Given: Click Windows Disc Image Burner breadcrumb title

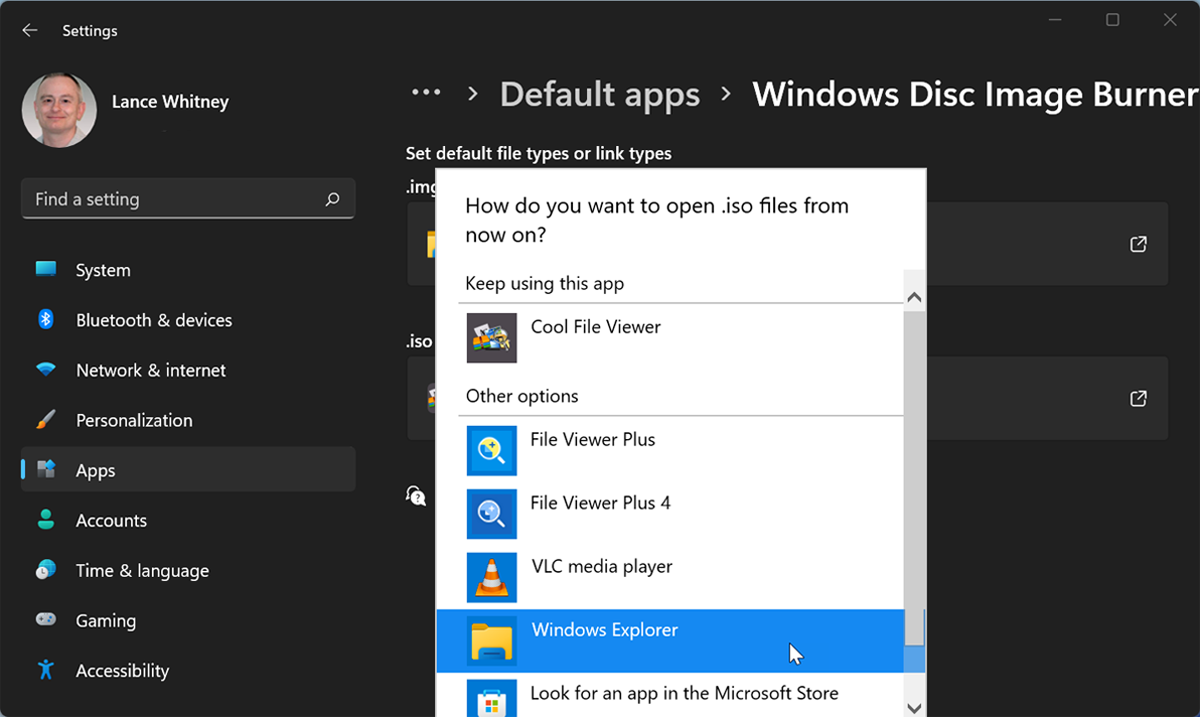Looking at the screenshot, I should pyautogui.click(x=975, y=94).
